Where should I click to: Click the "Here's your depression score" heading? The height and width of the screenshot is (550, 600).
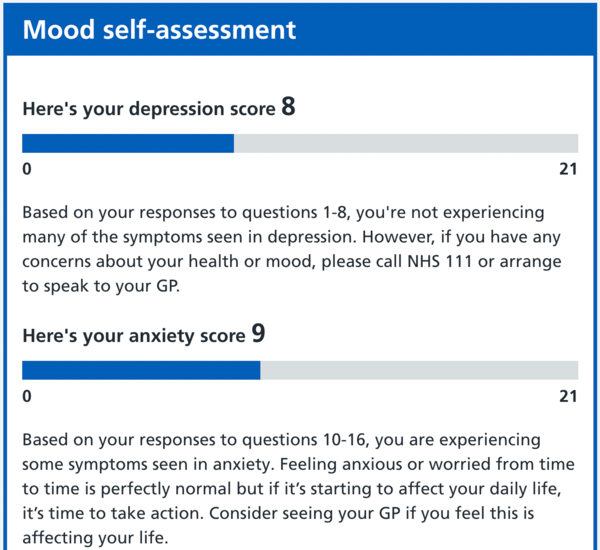(148, 108)
